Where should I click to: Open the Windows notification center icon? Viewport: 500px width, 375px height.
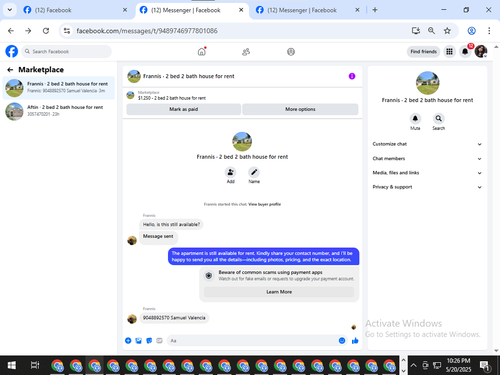(485, 366)
